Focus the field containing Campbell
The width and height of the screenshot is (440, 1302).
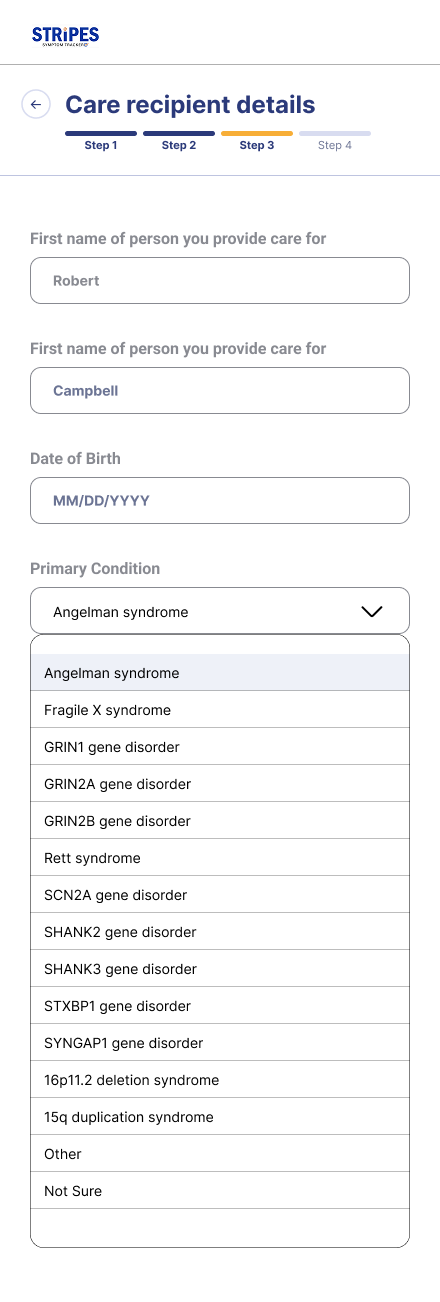(220, 391)
